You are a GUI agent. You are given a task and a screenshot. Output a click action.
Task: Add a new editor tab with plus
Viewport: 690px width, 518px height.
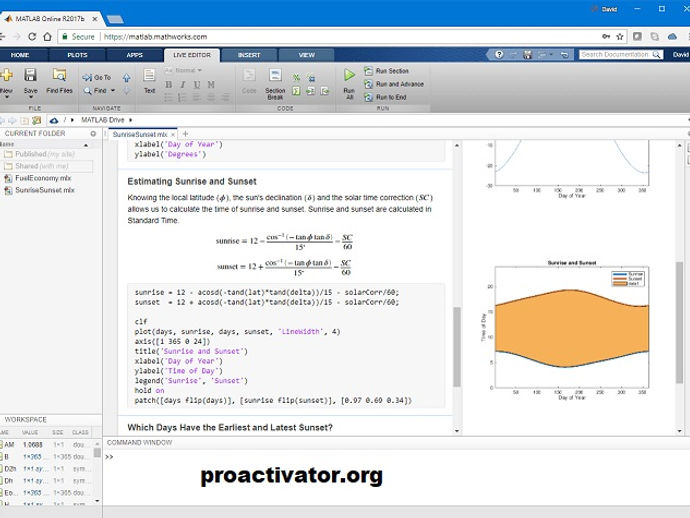pos(185,133)
